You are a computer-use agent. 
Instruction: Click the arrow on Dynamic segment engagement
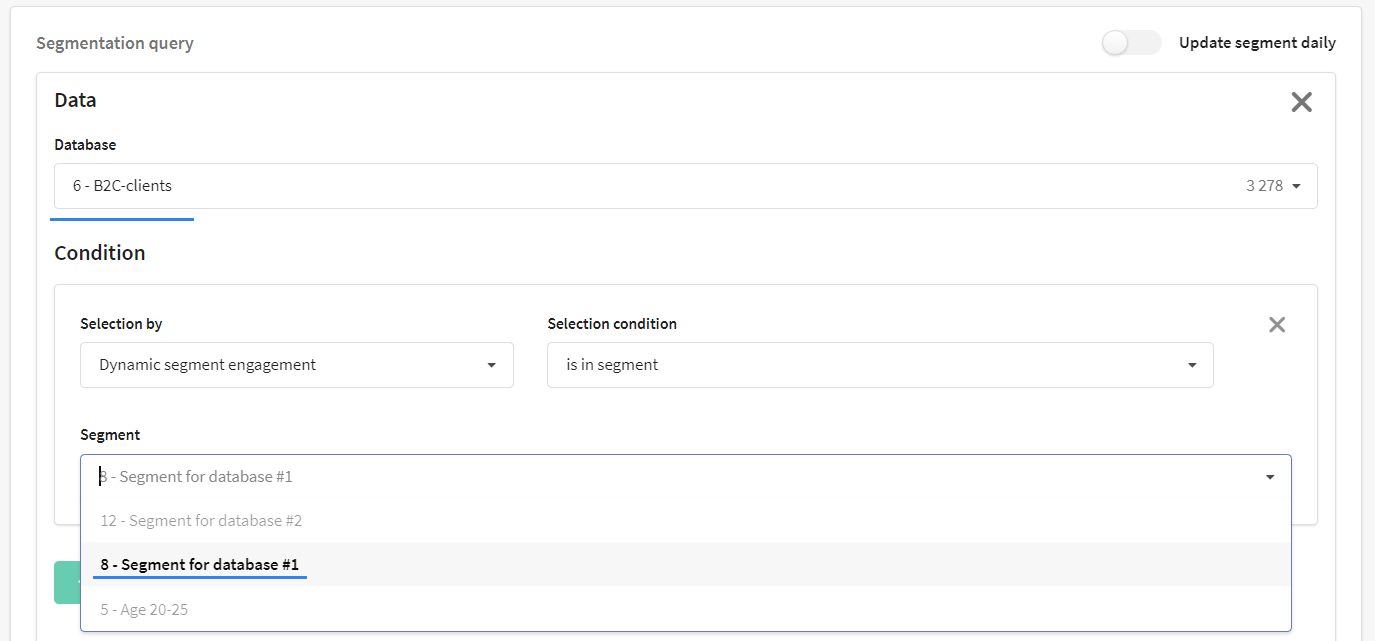click(x=491, y=365)
